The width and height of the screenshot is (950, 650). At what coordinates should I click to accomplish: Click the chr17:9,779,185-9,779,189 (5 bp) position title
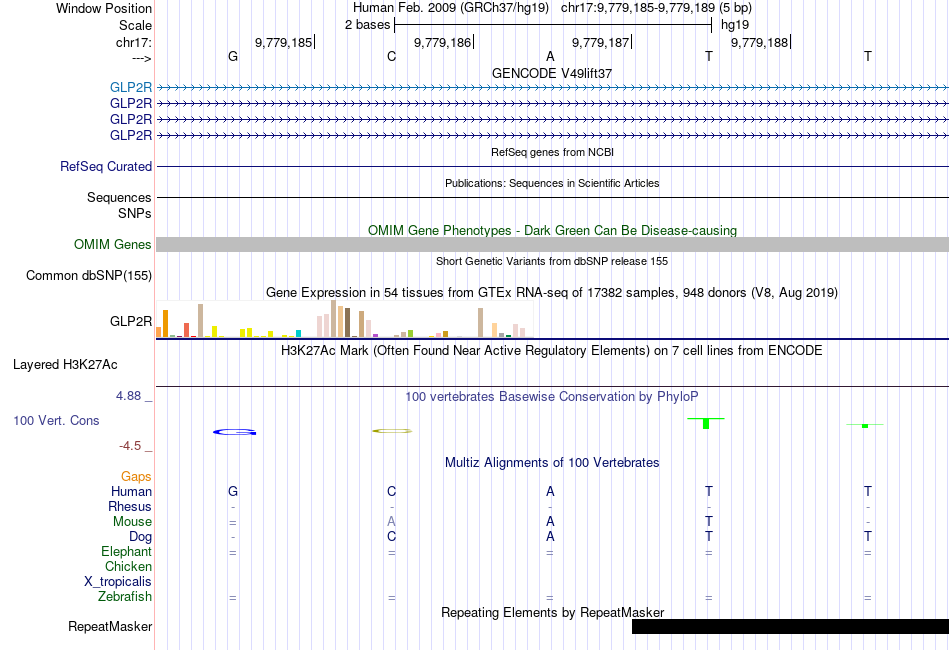click(x=656, y=8)
